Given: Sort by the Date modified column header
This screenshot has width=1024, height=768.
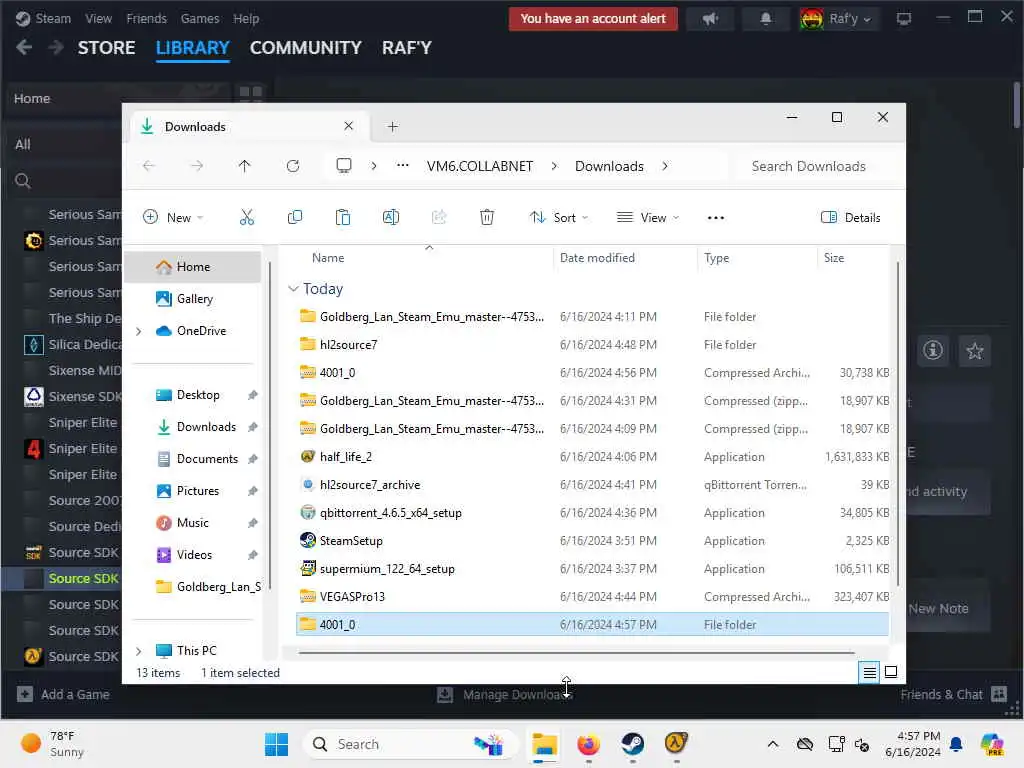Looking at the screenshot, I should click(x=597, y=258).
